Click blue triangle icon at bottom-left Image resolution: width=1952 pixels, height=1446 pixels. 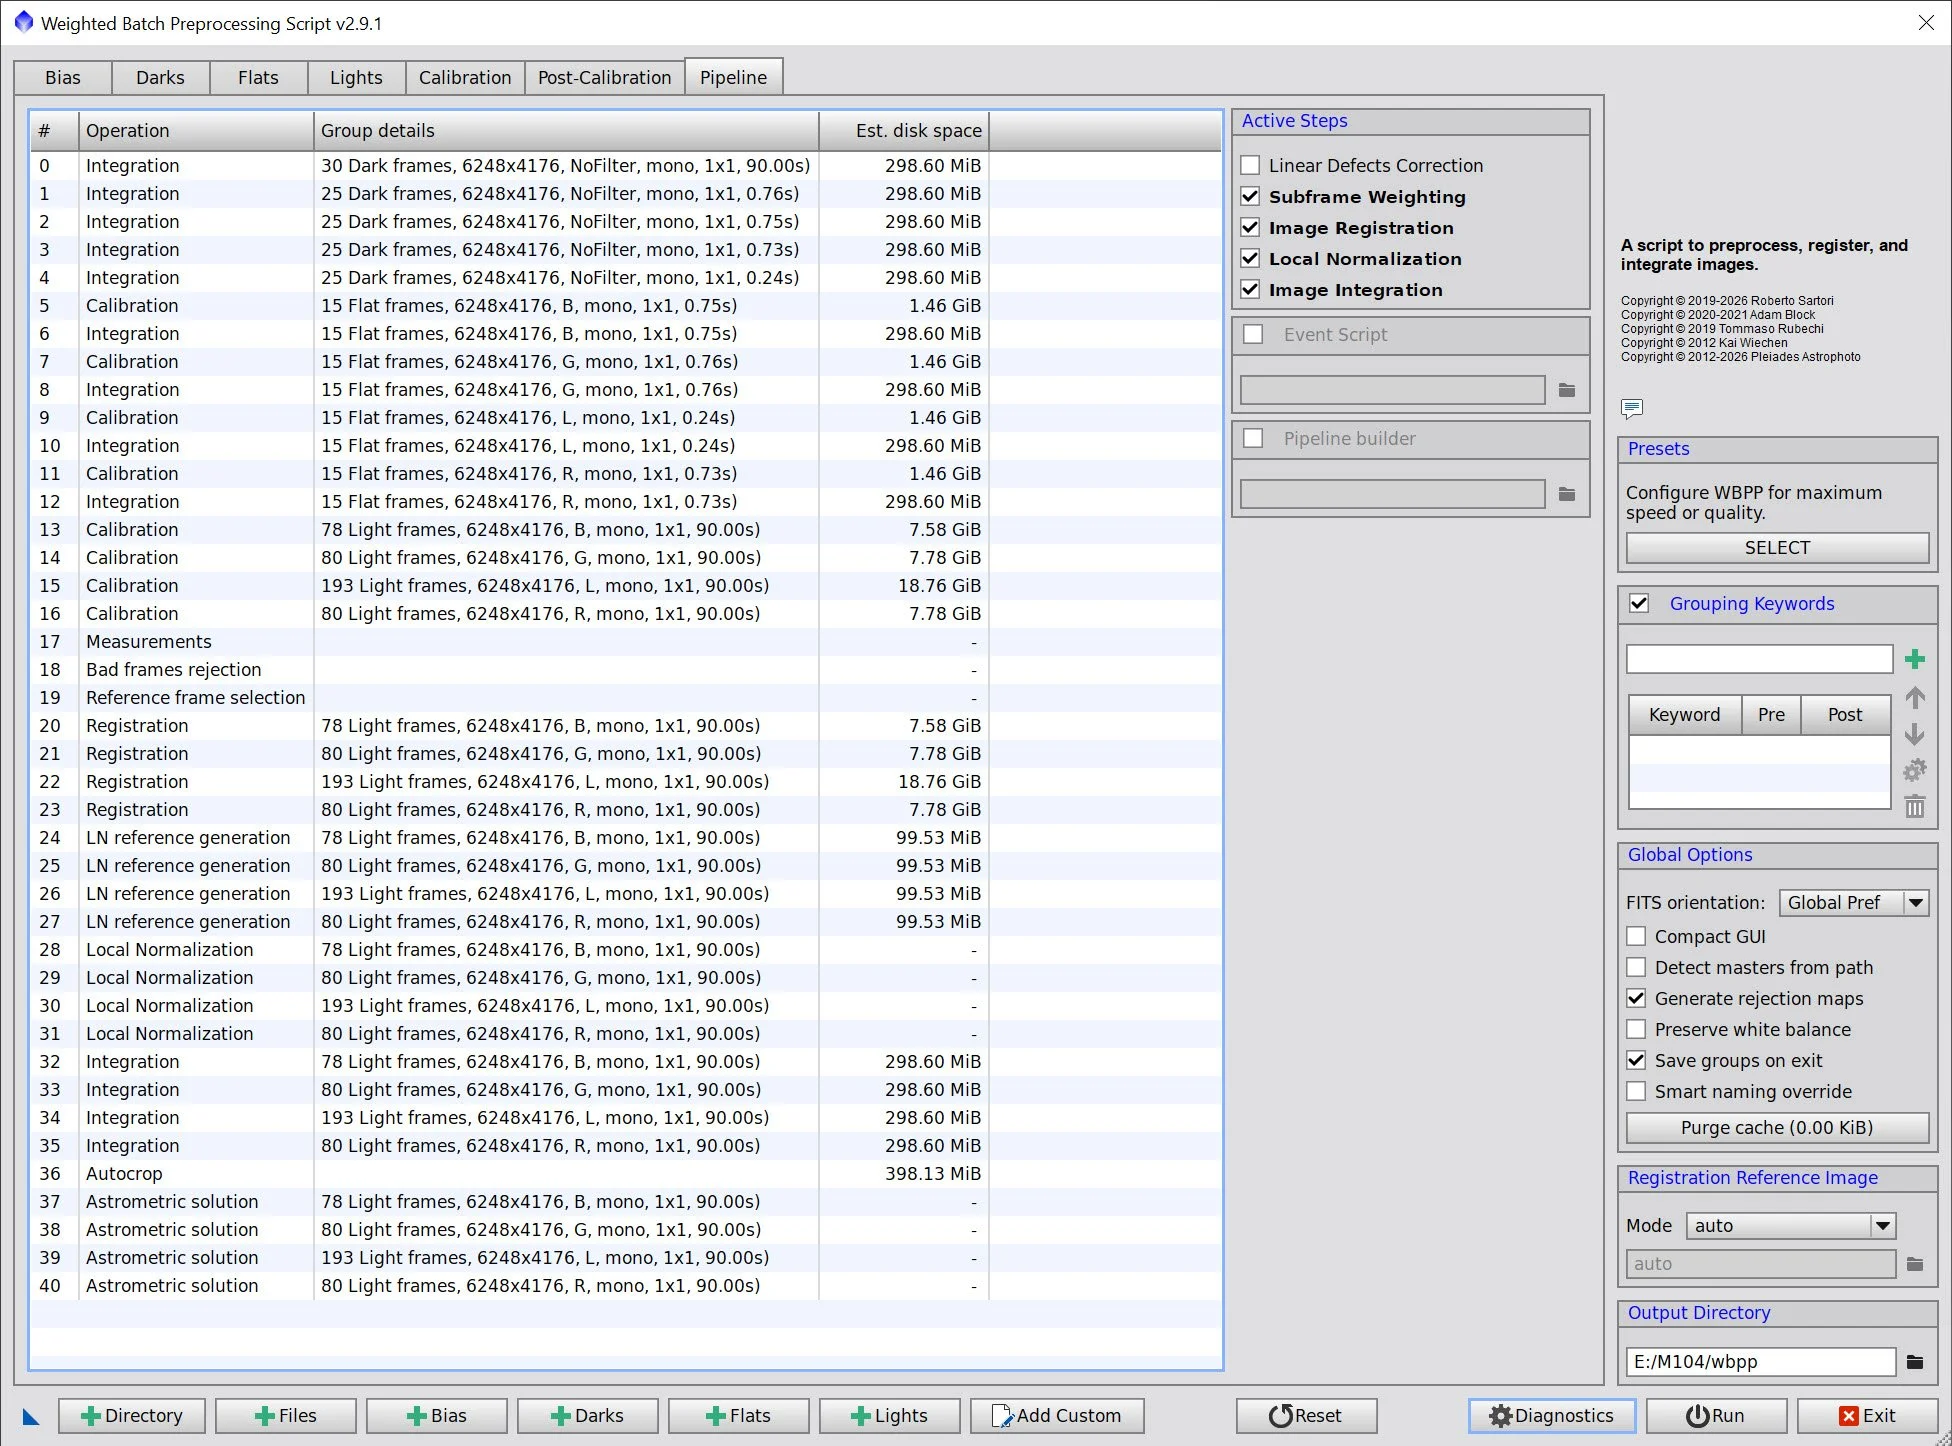point(31,1416)
